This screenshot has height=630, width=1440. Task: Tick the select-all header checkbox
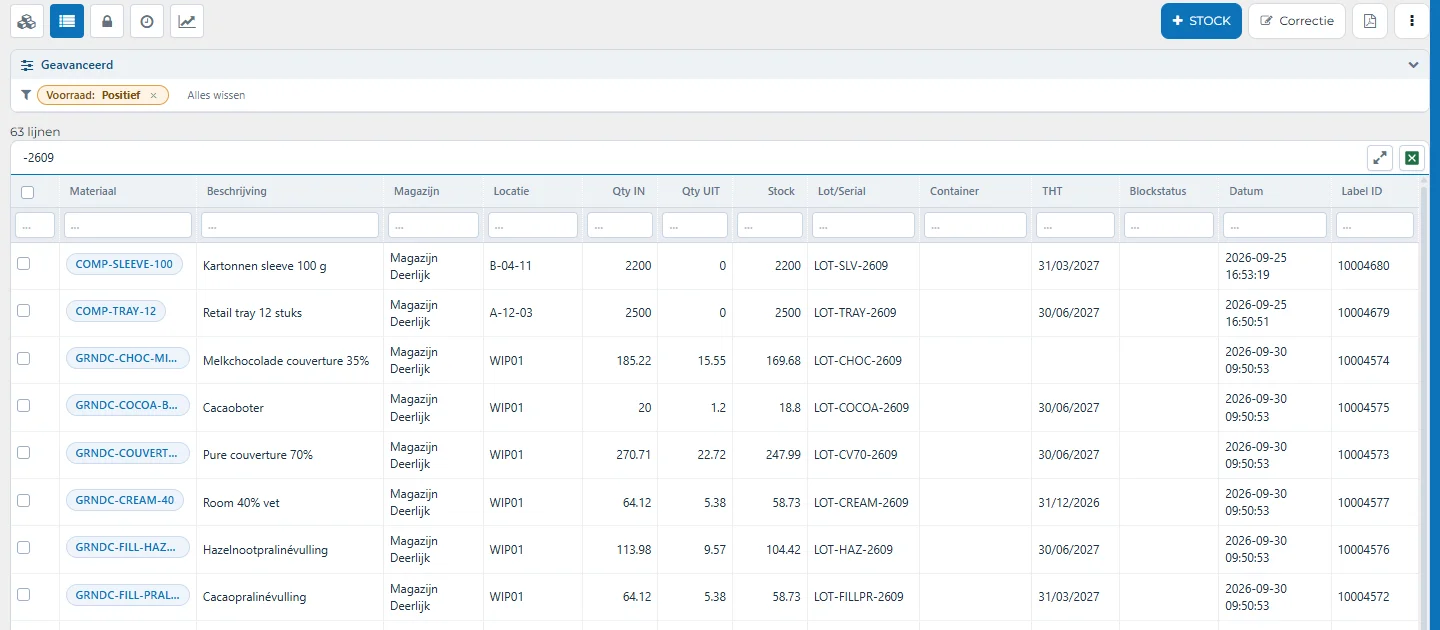pos(27,192)
